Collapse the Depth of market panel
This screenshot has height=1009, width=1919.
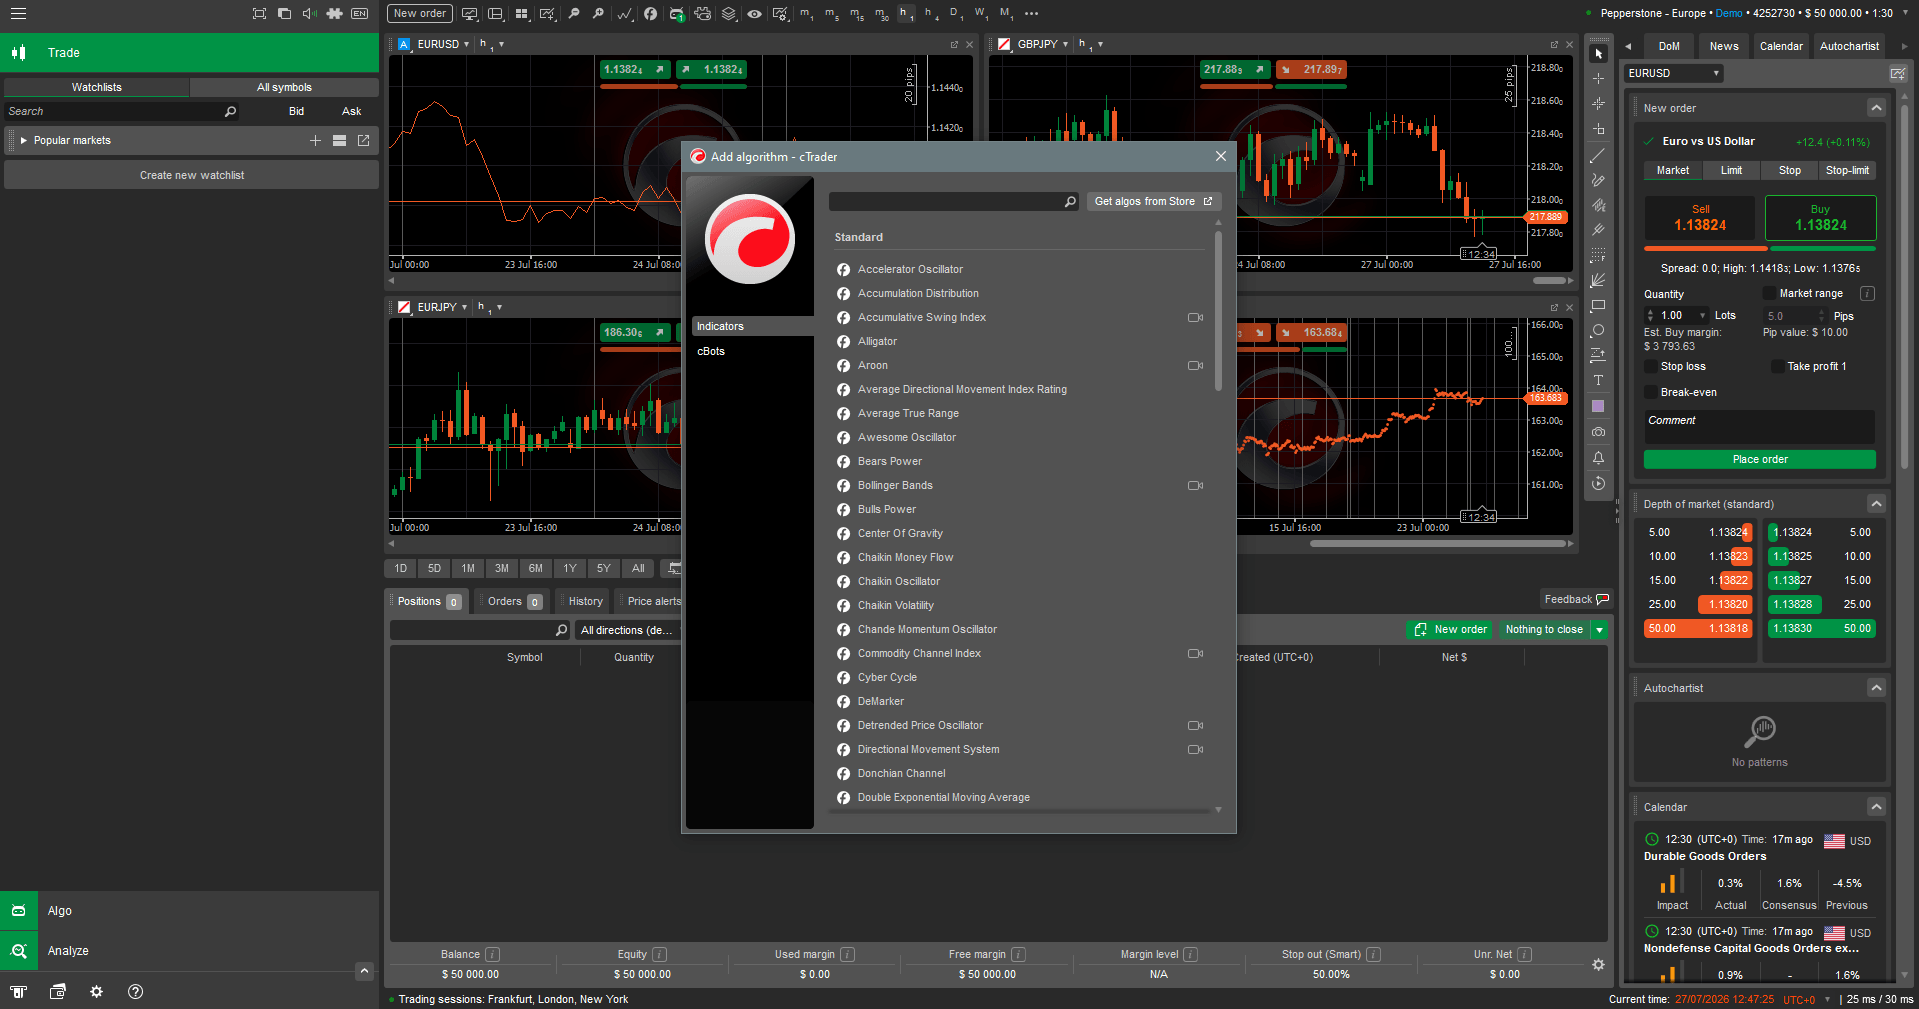[1876, 504]
